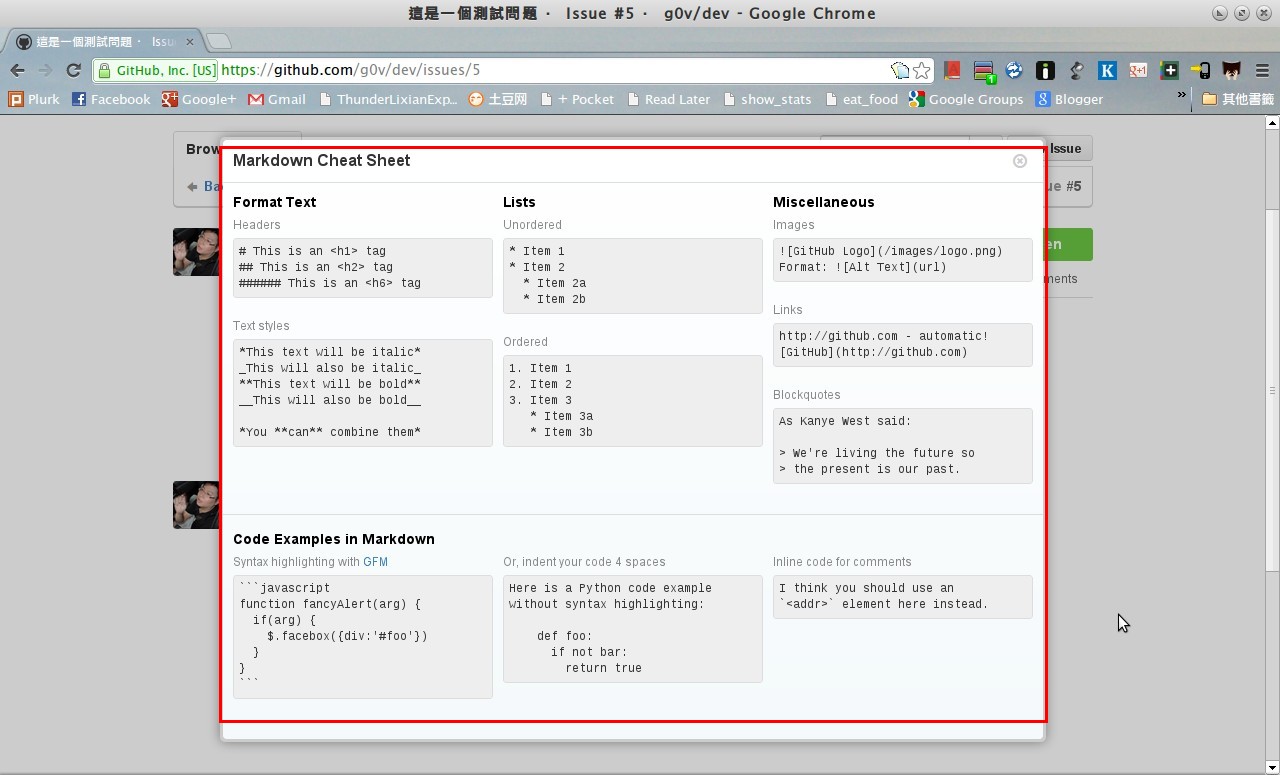Click the desk lamp extension icon

(1076, 70)
